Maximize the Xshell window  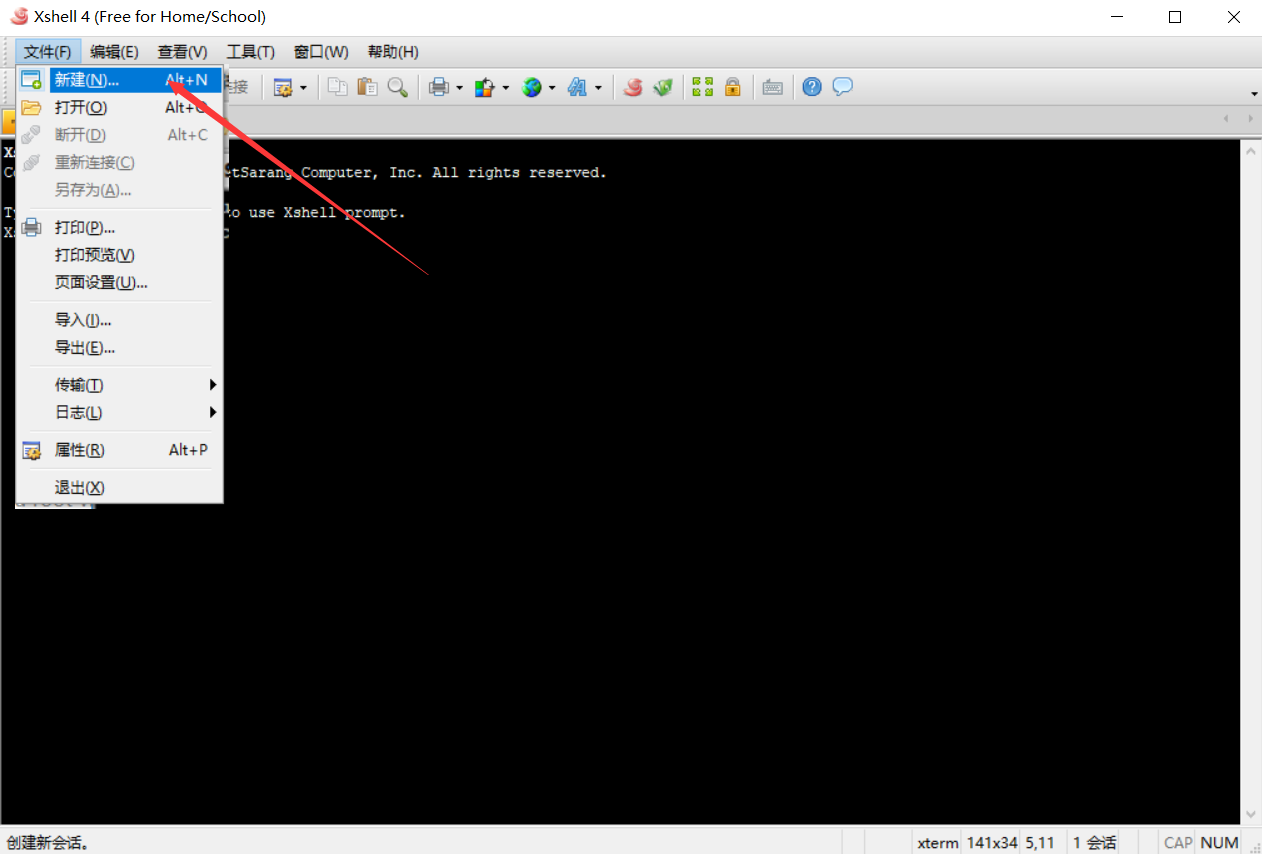coord(1175,17)
